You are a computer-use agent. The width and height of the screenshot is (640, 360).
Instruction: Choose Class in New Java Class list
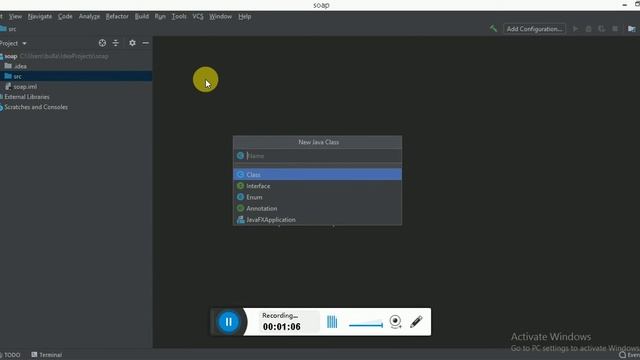(x=317, y=174)
